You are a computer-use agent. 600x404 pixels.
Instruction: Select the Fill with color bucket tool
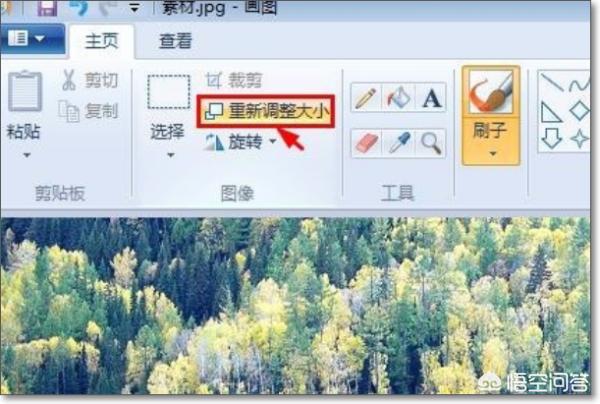coord(398,98)
